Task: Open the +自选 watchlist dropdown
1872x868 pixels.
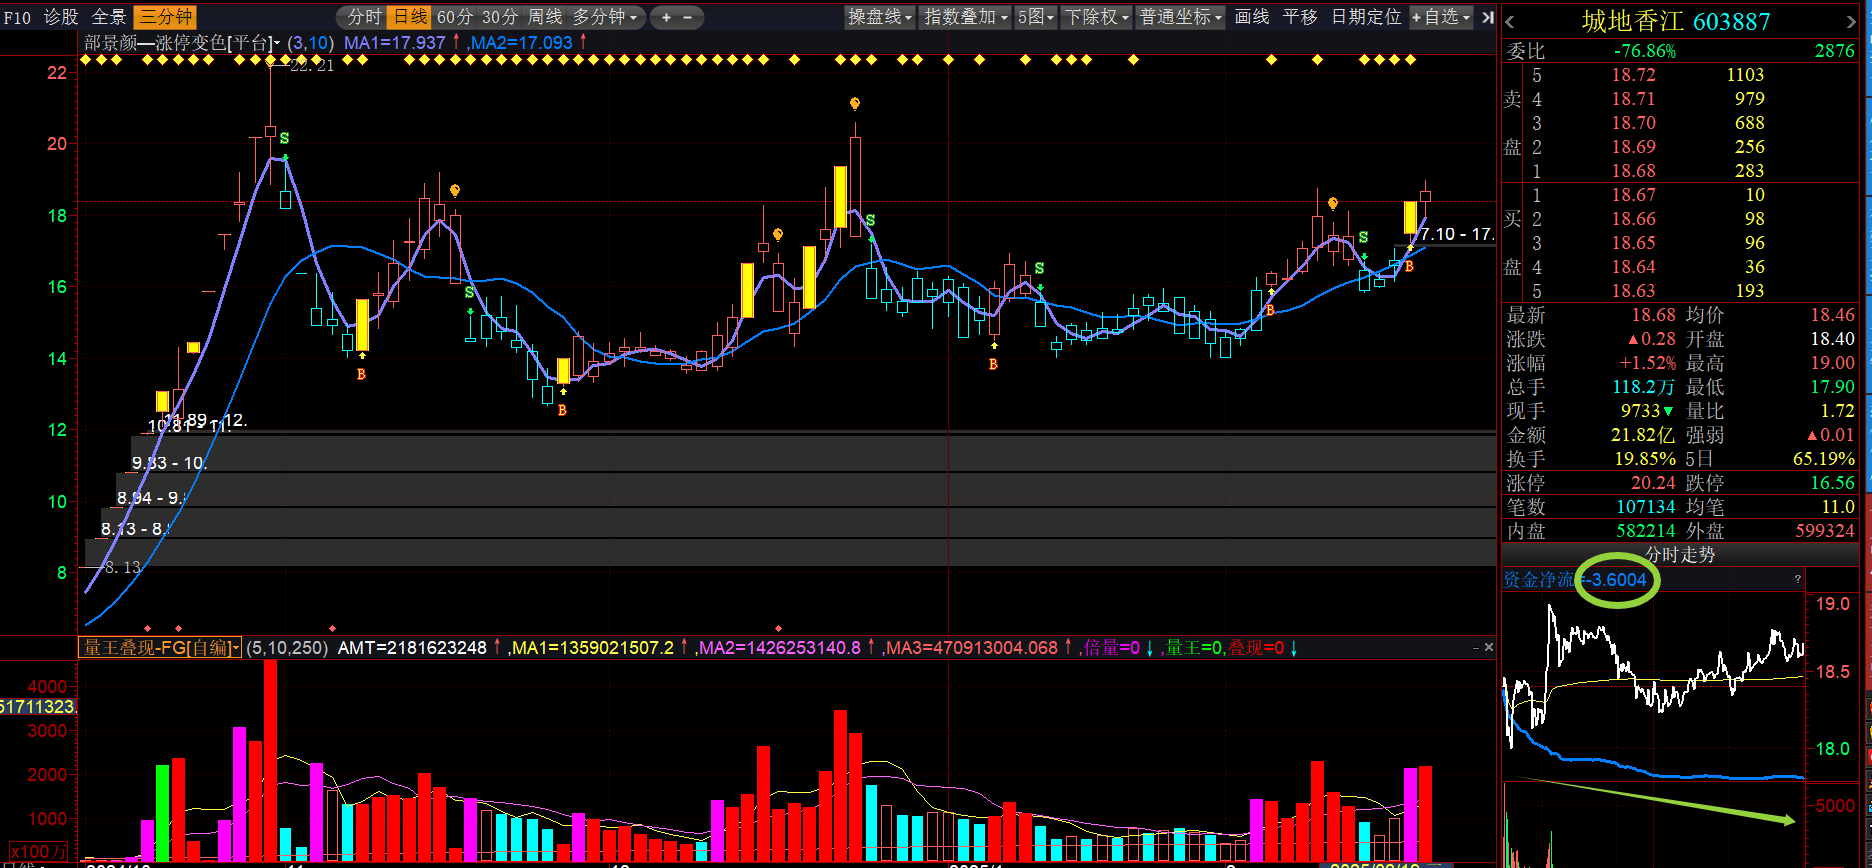Action: pos(1441,17)
